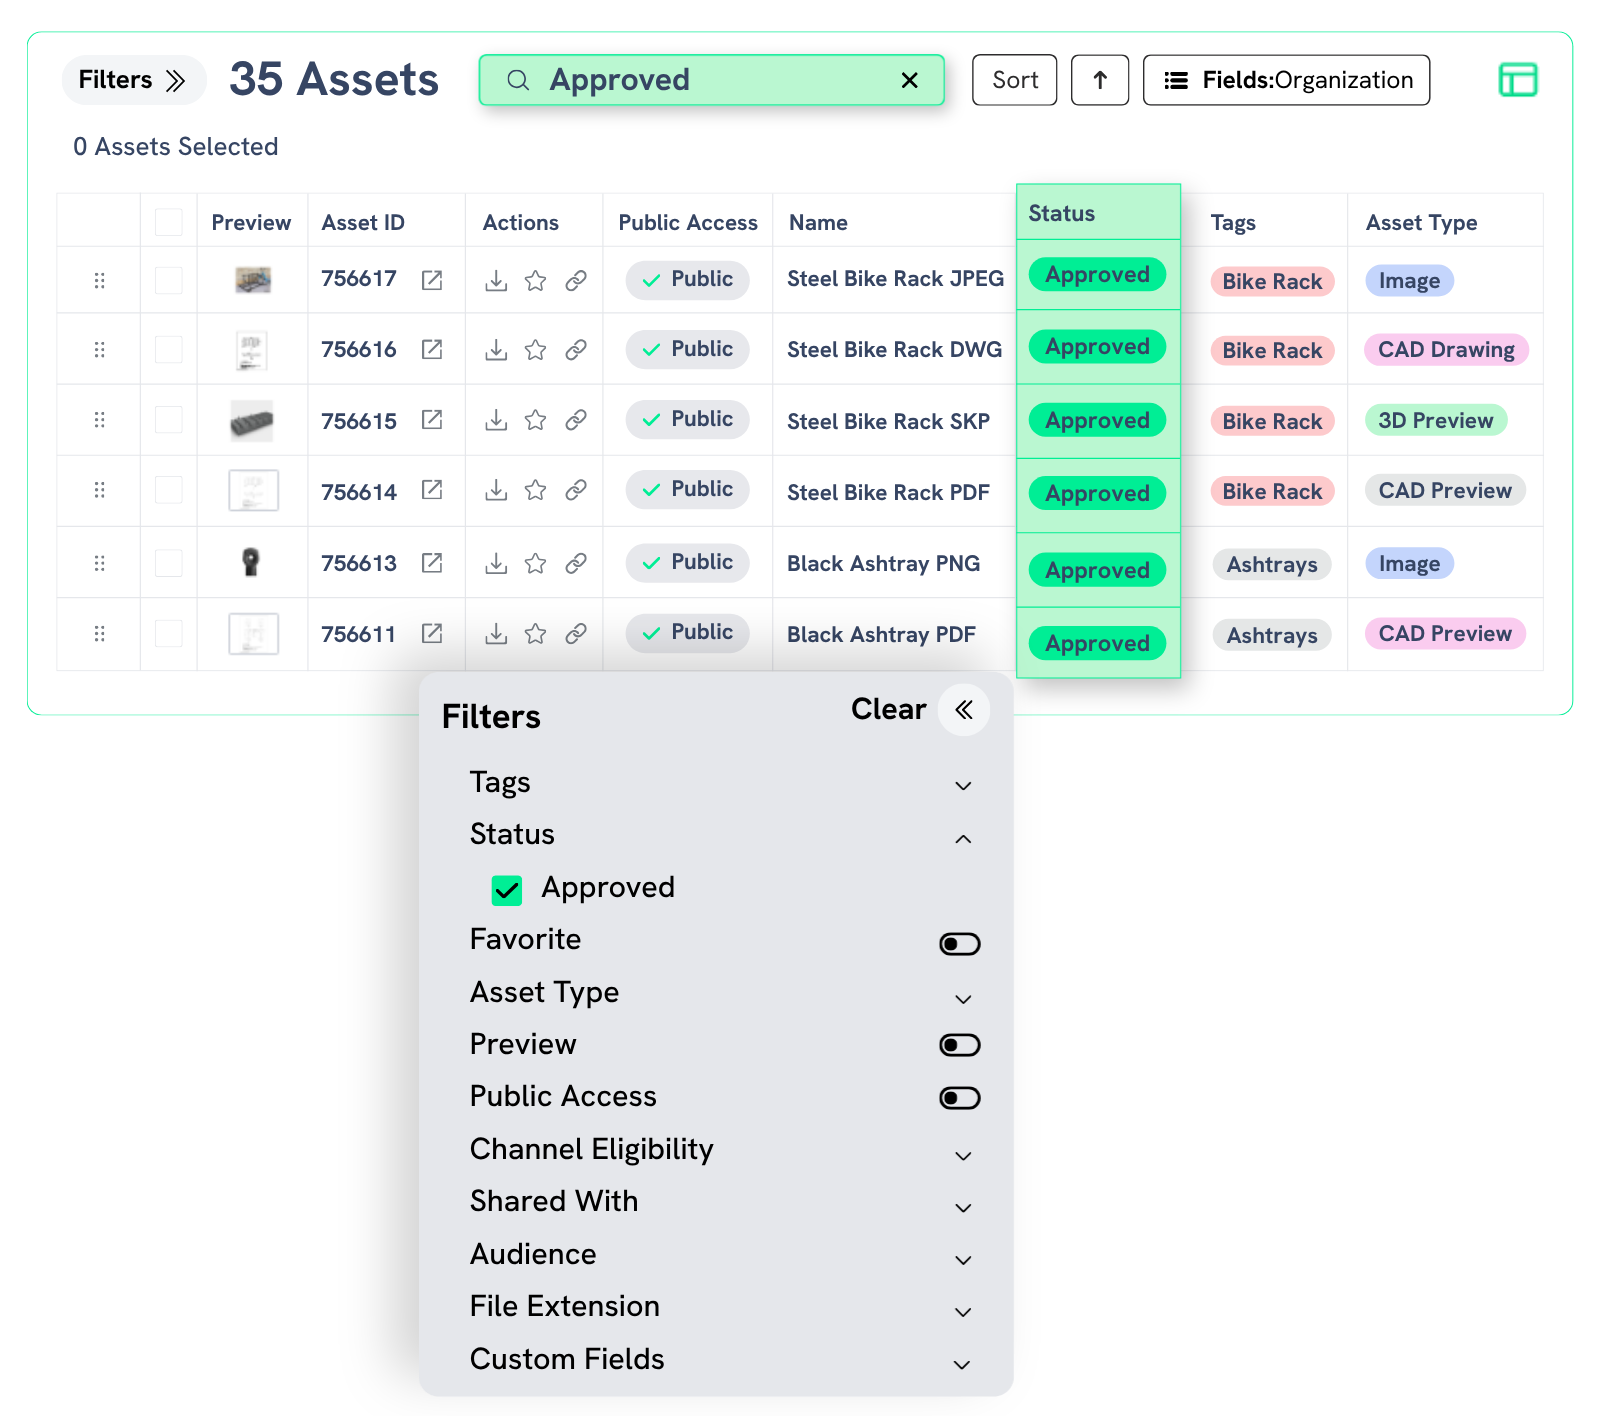Screen dimensions: 1600x1416
Task: Open Black Ashtray PNG preview thumbnail
Action: [251, 562]
